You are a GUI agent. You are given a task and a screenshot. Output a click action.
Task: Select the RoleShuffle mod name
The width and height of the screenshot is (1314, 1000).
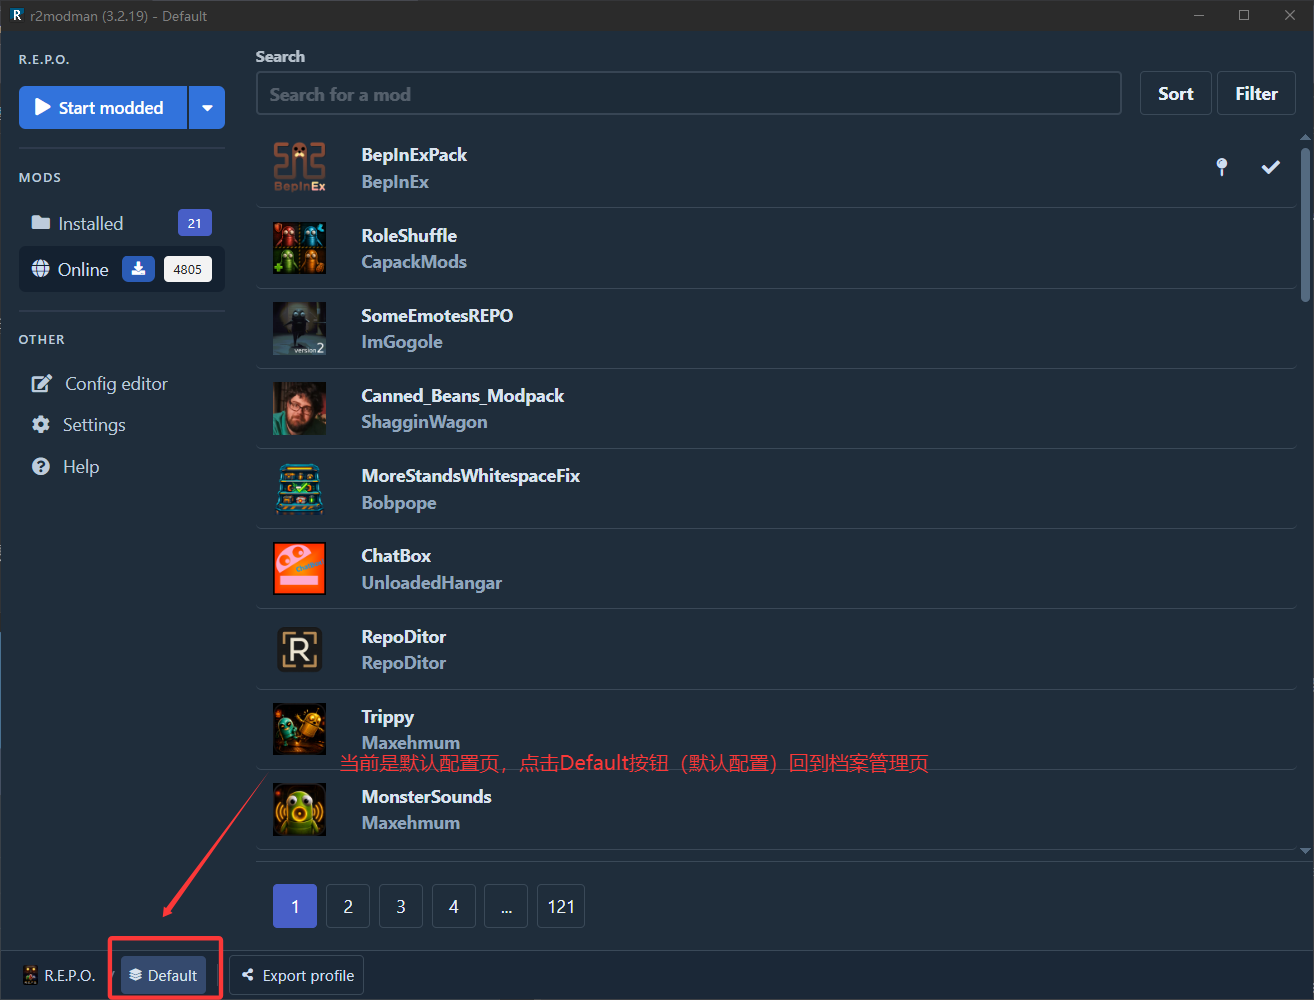tap(409, 235)
